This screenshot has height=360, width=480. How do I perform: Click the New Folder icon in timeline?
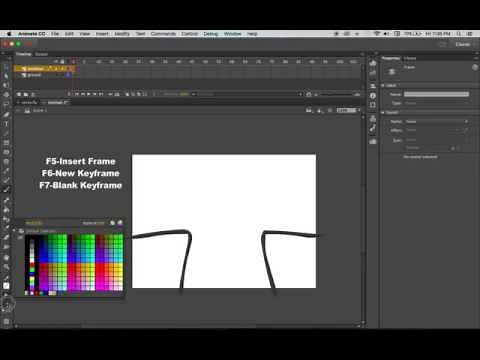tap(26, 94)
